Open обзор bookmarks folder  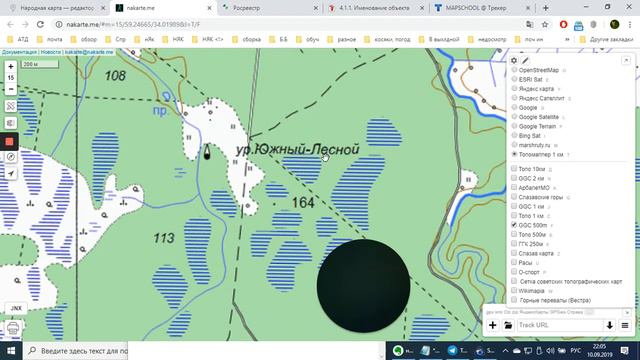84,40
